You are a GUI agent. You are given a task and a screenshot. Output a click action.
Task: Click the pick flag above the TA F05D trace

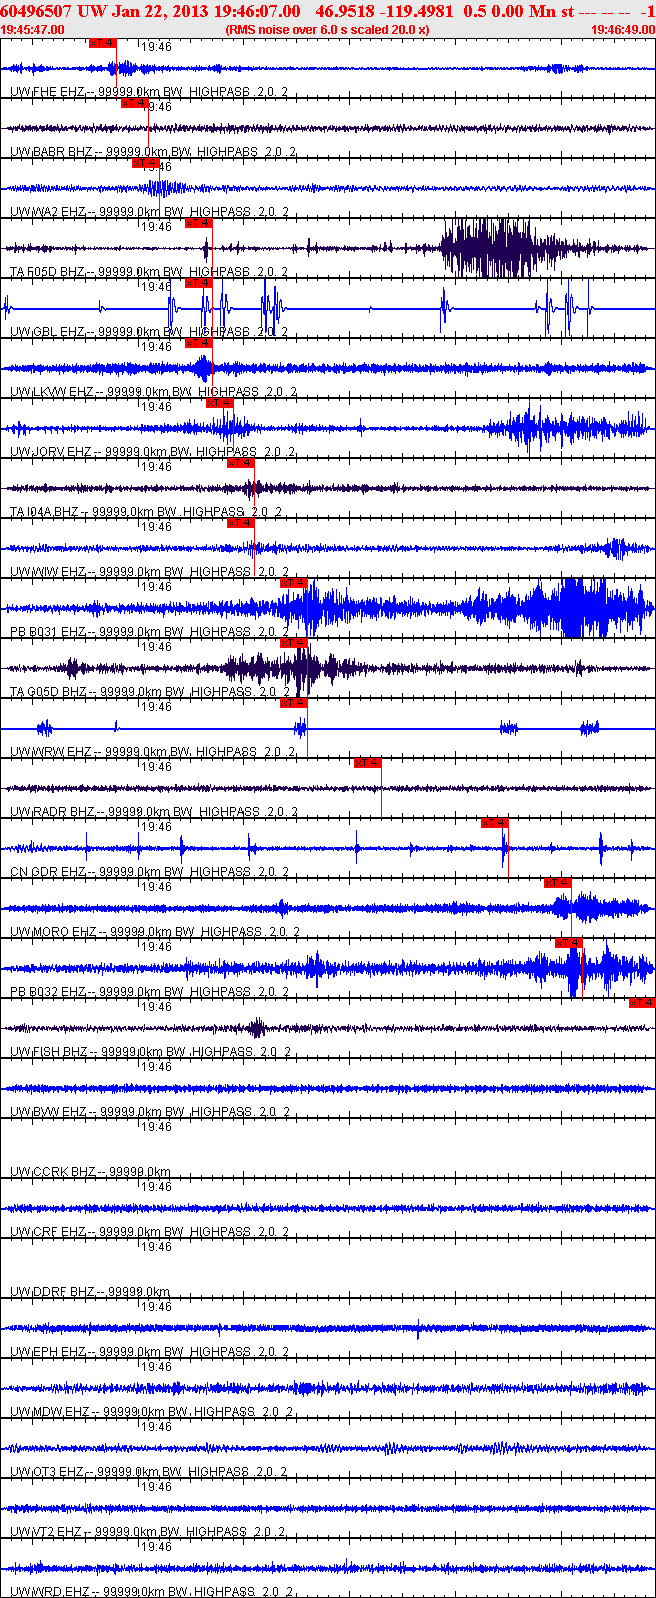199,223
